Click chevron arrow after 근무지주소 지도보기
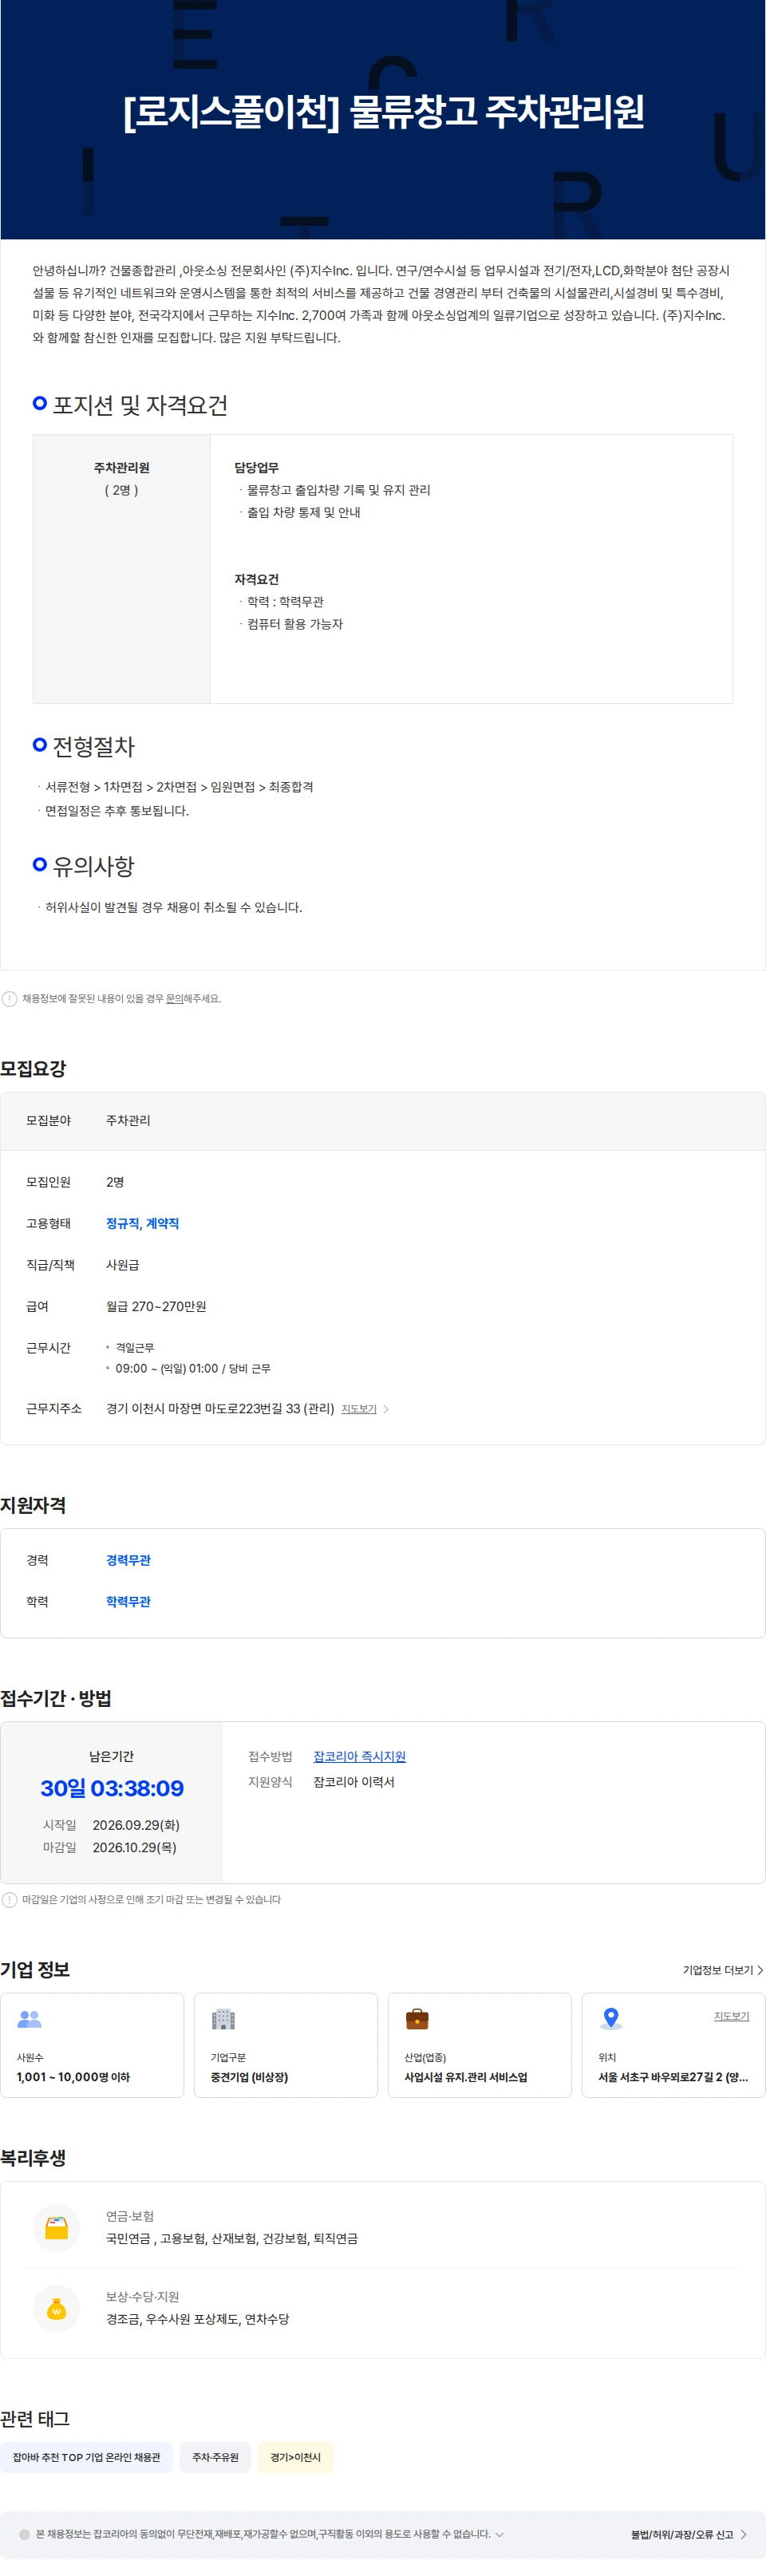Image resolution: width=766 pixels, height=2576 pixels. 386,1408
